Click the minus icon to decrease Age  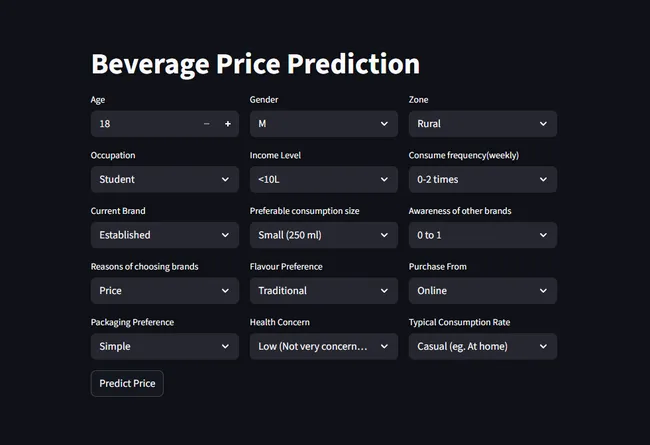tap(207, 124)
